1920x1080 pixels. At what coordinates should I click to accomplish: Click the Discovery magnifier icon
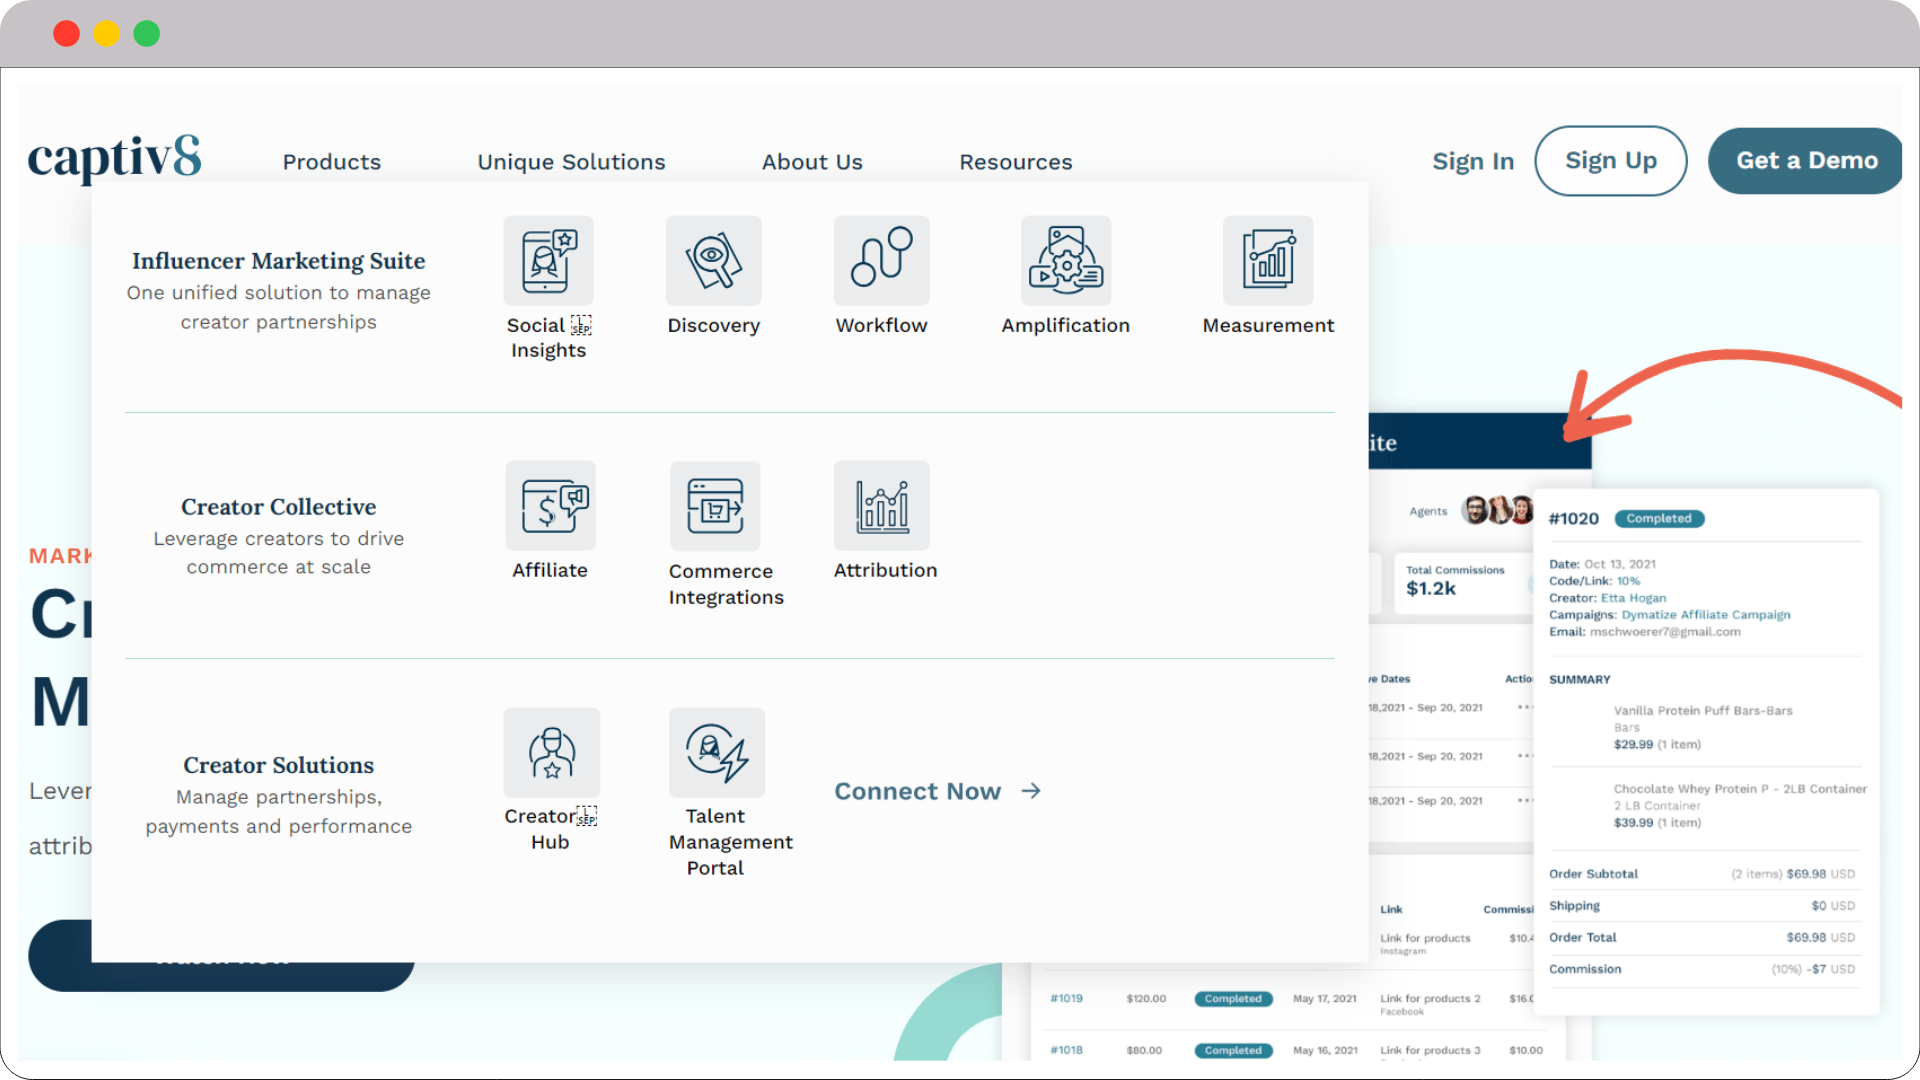pos(713,260)
